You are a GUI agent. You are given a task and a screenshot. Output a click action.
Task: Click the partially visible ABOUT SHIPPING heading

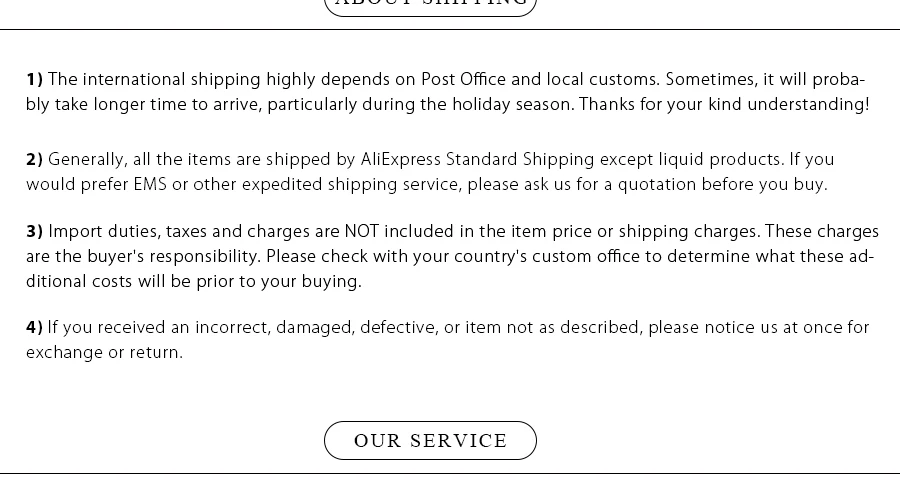click(x=430, y=6)
